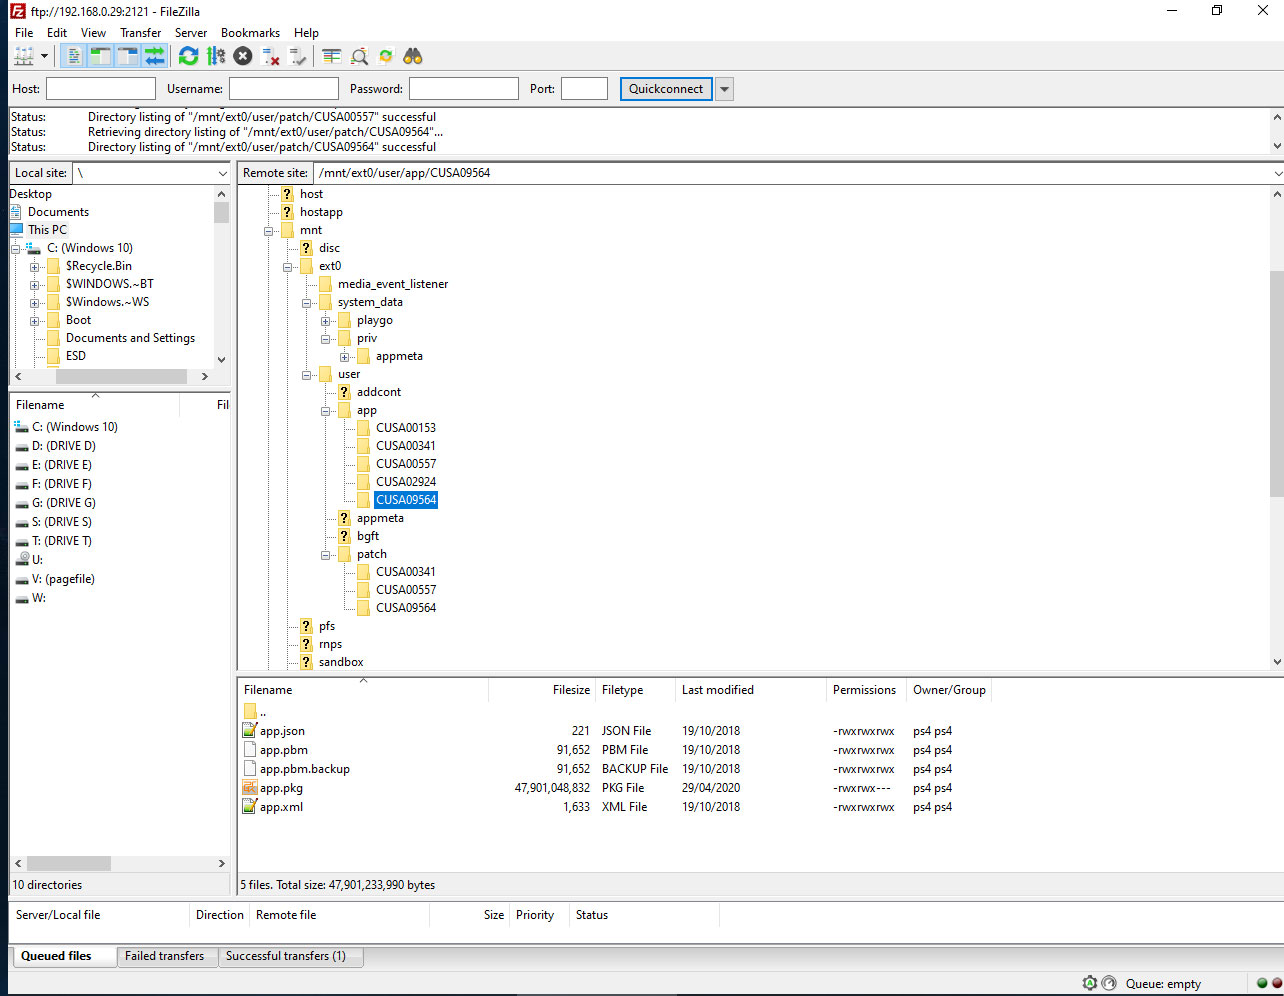Collapse the ext0 folder node
The height and width of the screenshot is (996, 1284).
pyautogui.click(x=288, y=266)
